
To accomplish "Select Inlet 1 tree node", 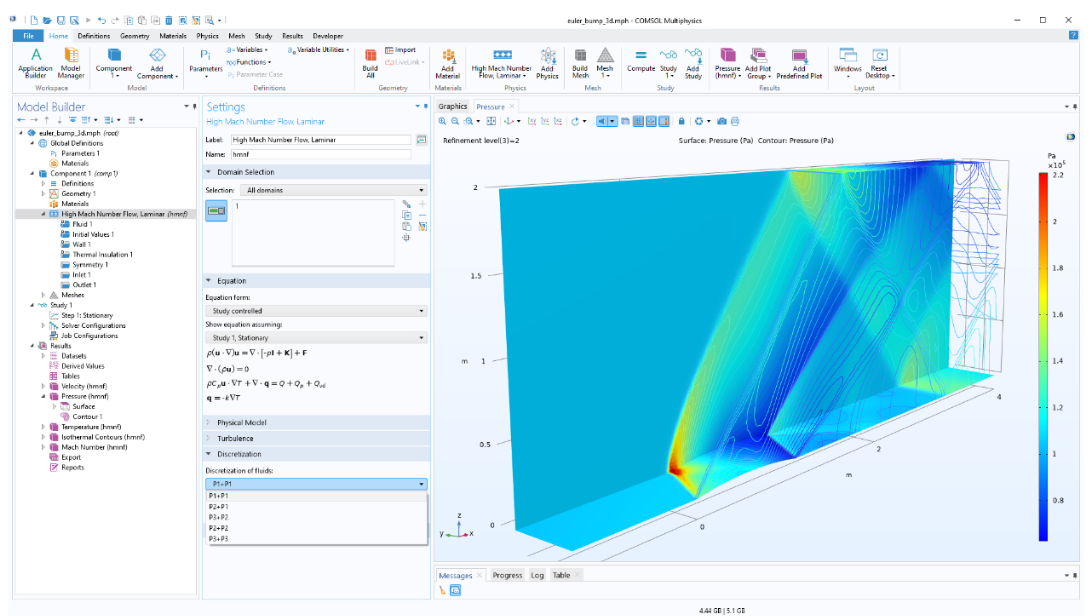I will point(81,275).
